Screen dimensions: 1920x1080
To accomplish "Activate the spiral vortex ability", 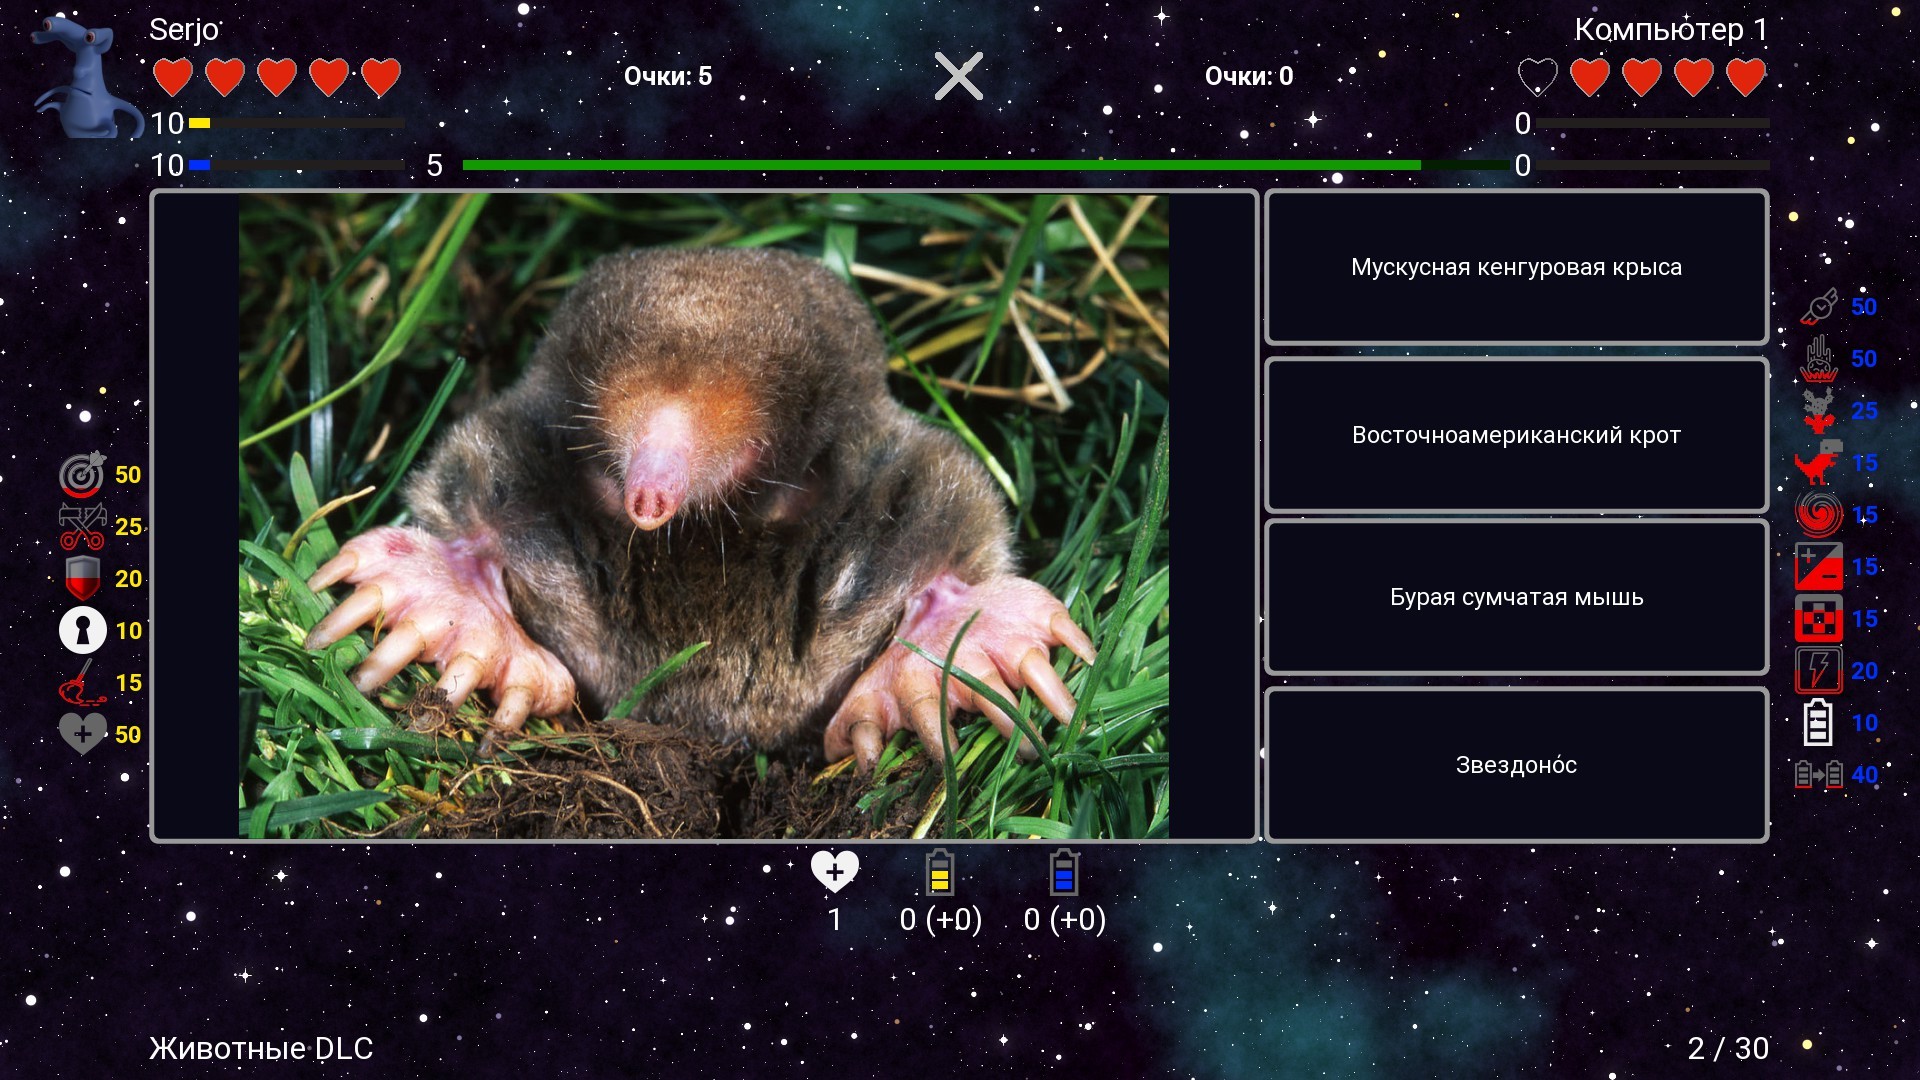I will (x=1819, y=515).
